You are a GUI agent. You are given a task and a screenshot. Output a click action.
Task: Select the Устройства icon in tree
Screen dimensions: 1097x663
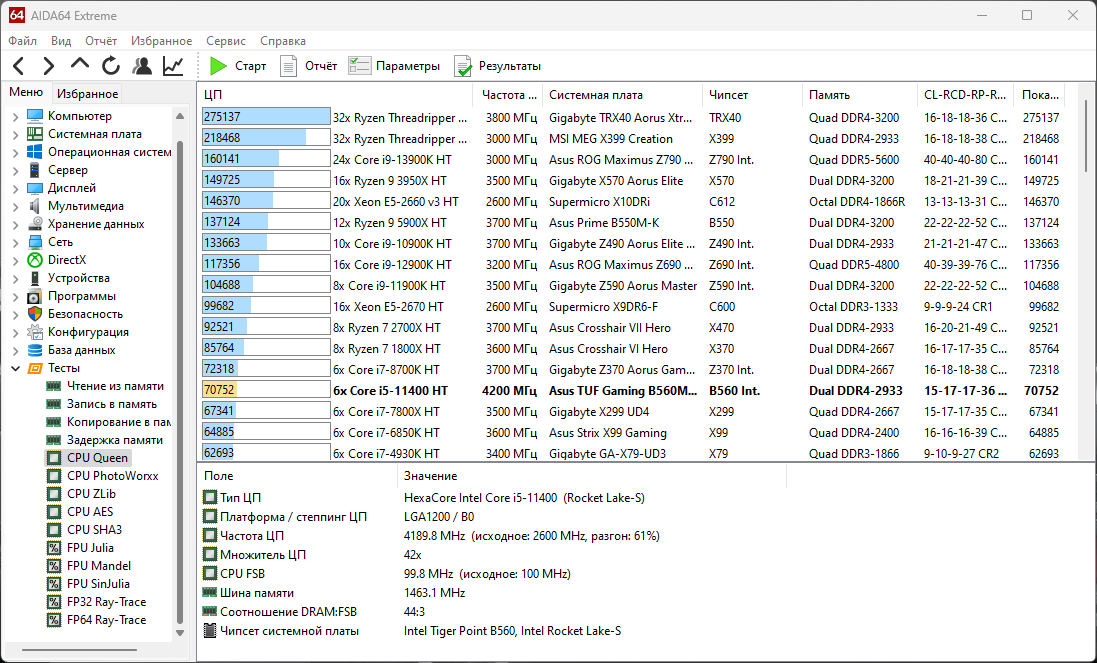[x=34, y=278]
